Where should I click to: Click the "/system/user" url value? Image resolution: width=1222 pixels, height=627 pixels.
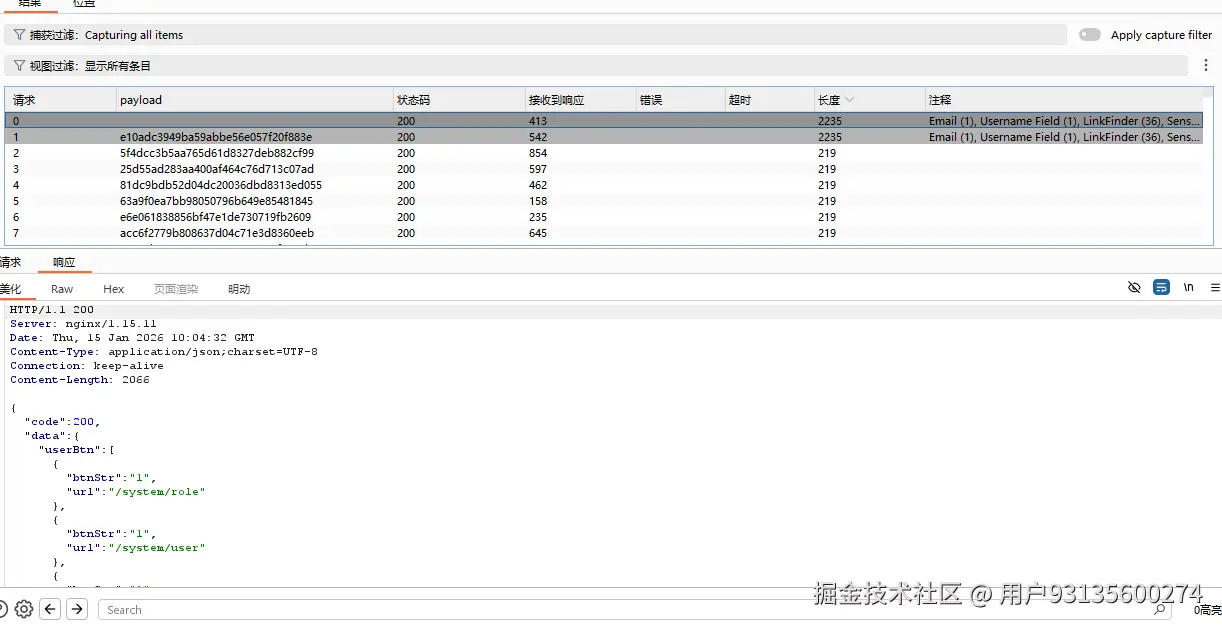(x=156, y=547)
